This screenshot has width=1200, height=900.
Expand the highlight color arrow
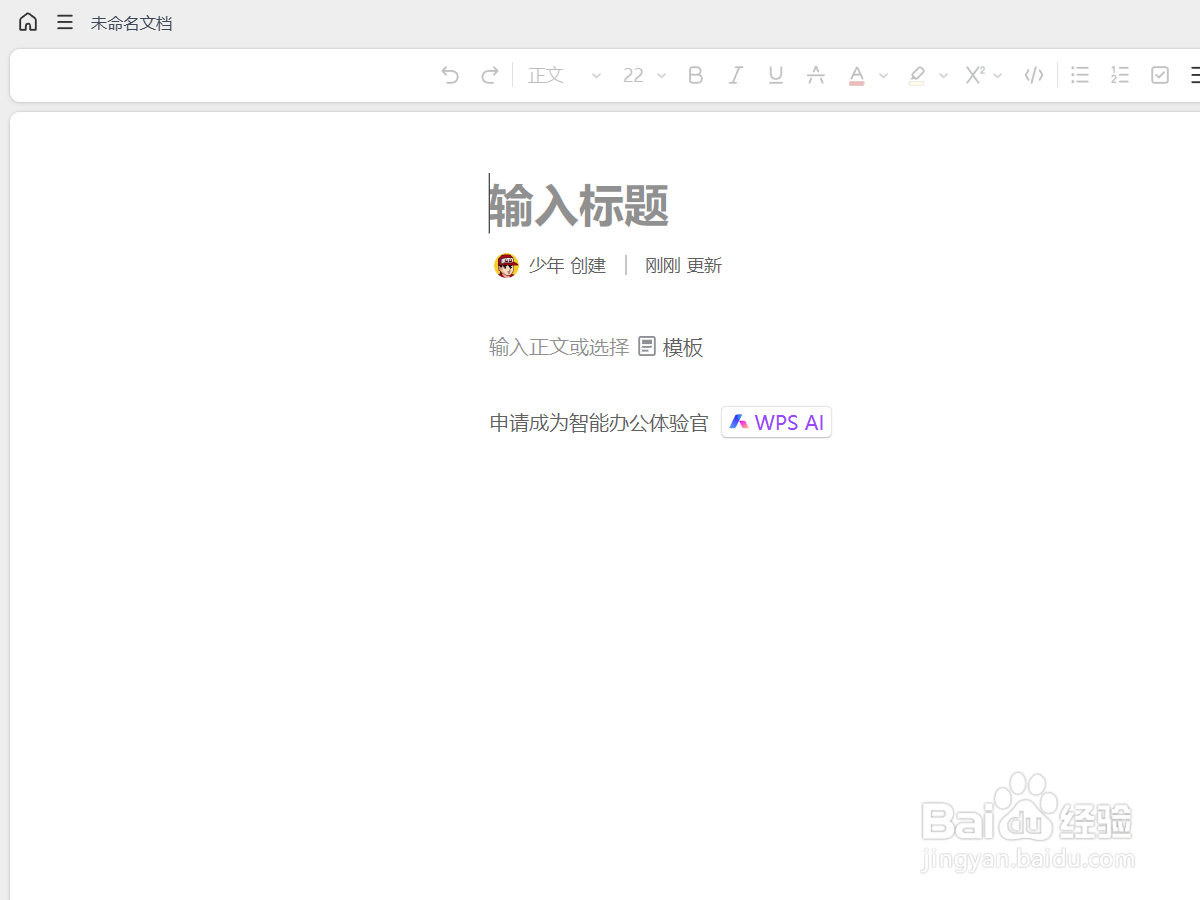[943, 76]
